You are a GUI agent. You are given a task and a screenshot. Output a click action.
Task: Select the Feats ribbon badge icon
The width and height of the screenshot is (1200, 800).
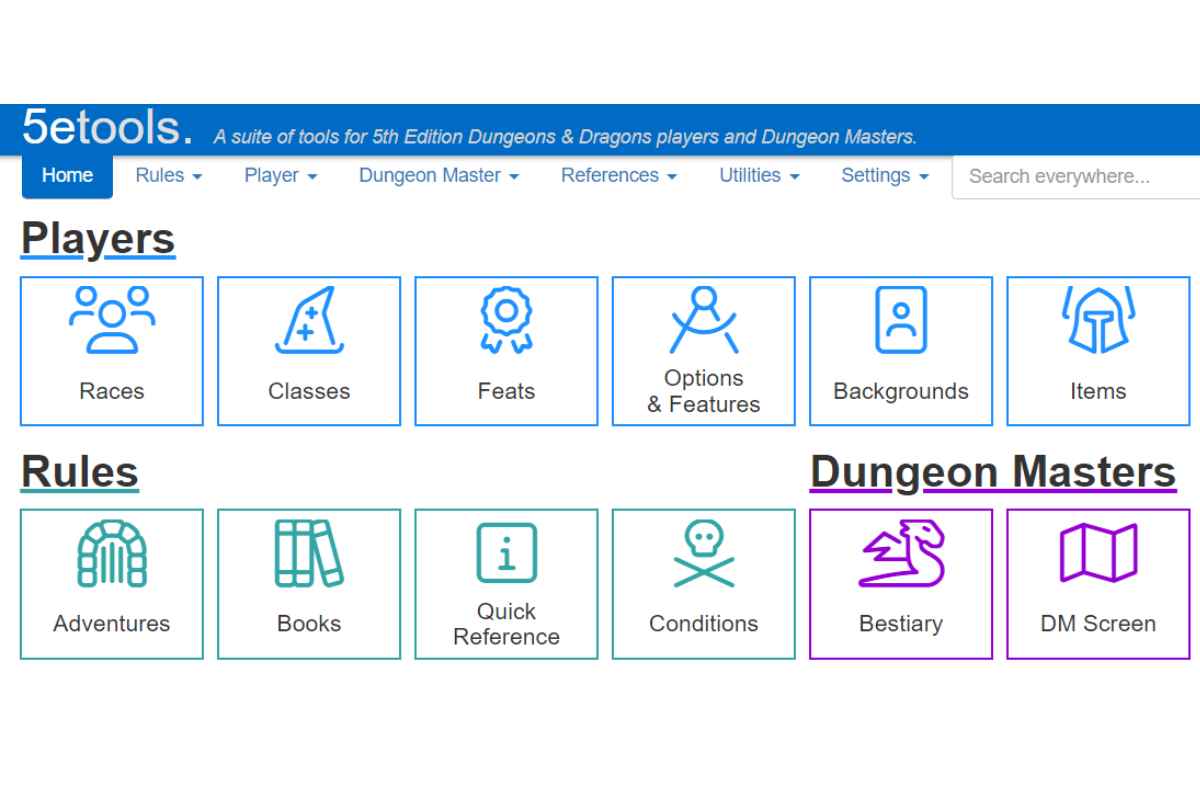[x=506, y=320]
